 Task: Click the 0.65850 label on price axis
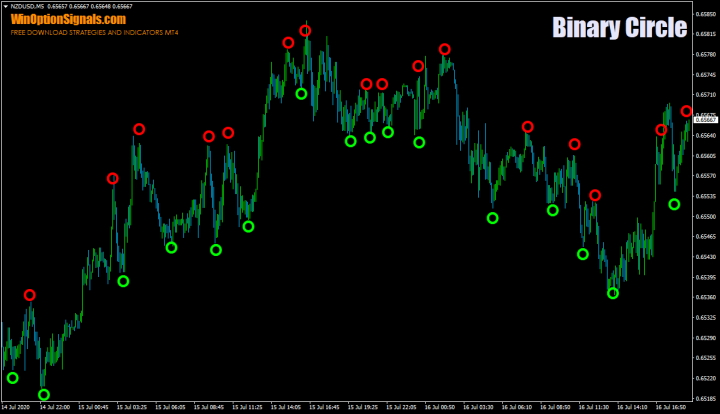pyautogui.click(x=705, y=14)
